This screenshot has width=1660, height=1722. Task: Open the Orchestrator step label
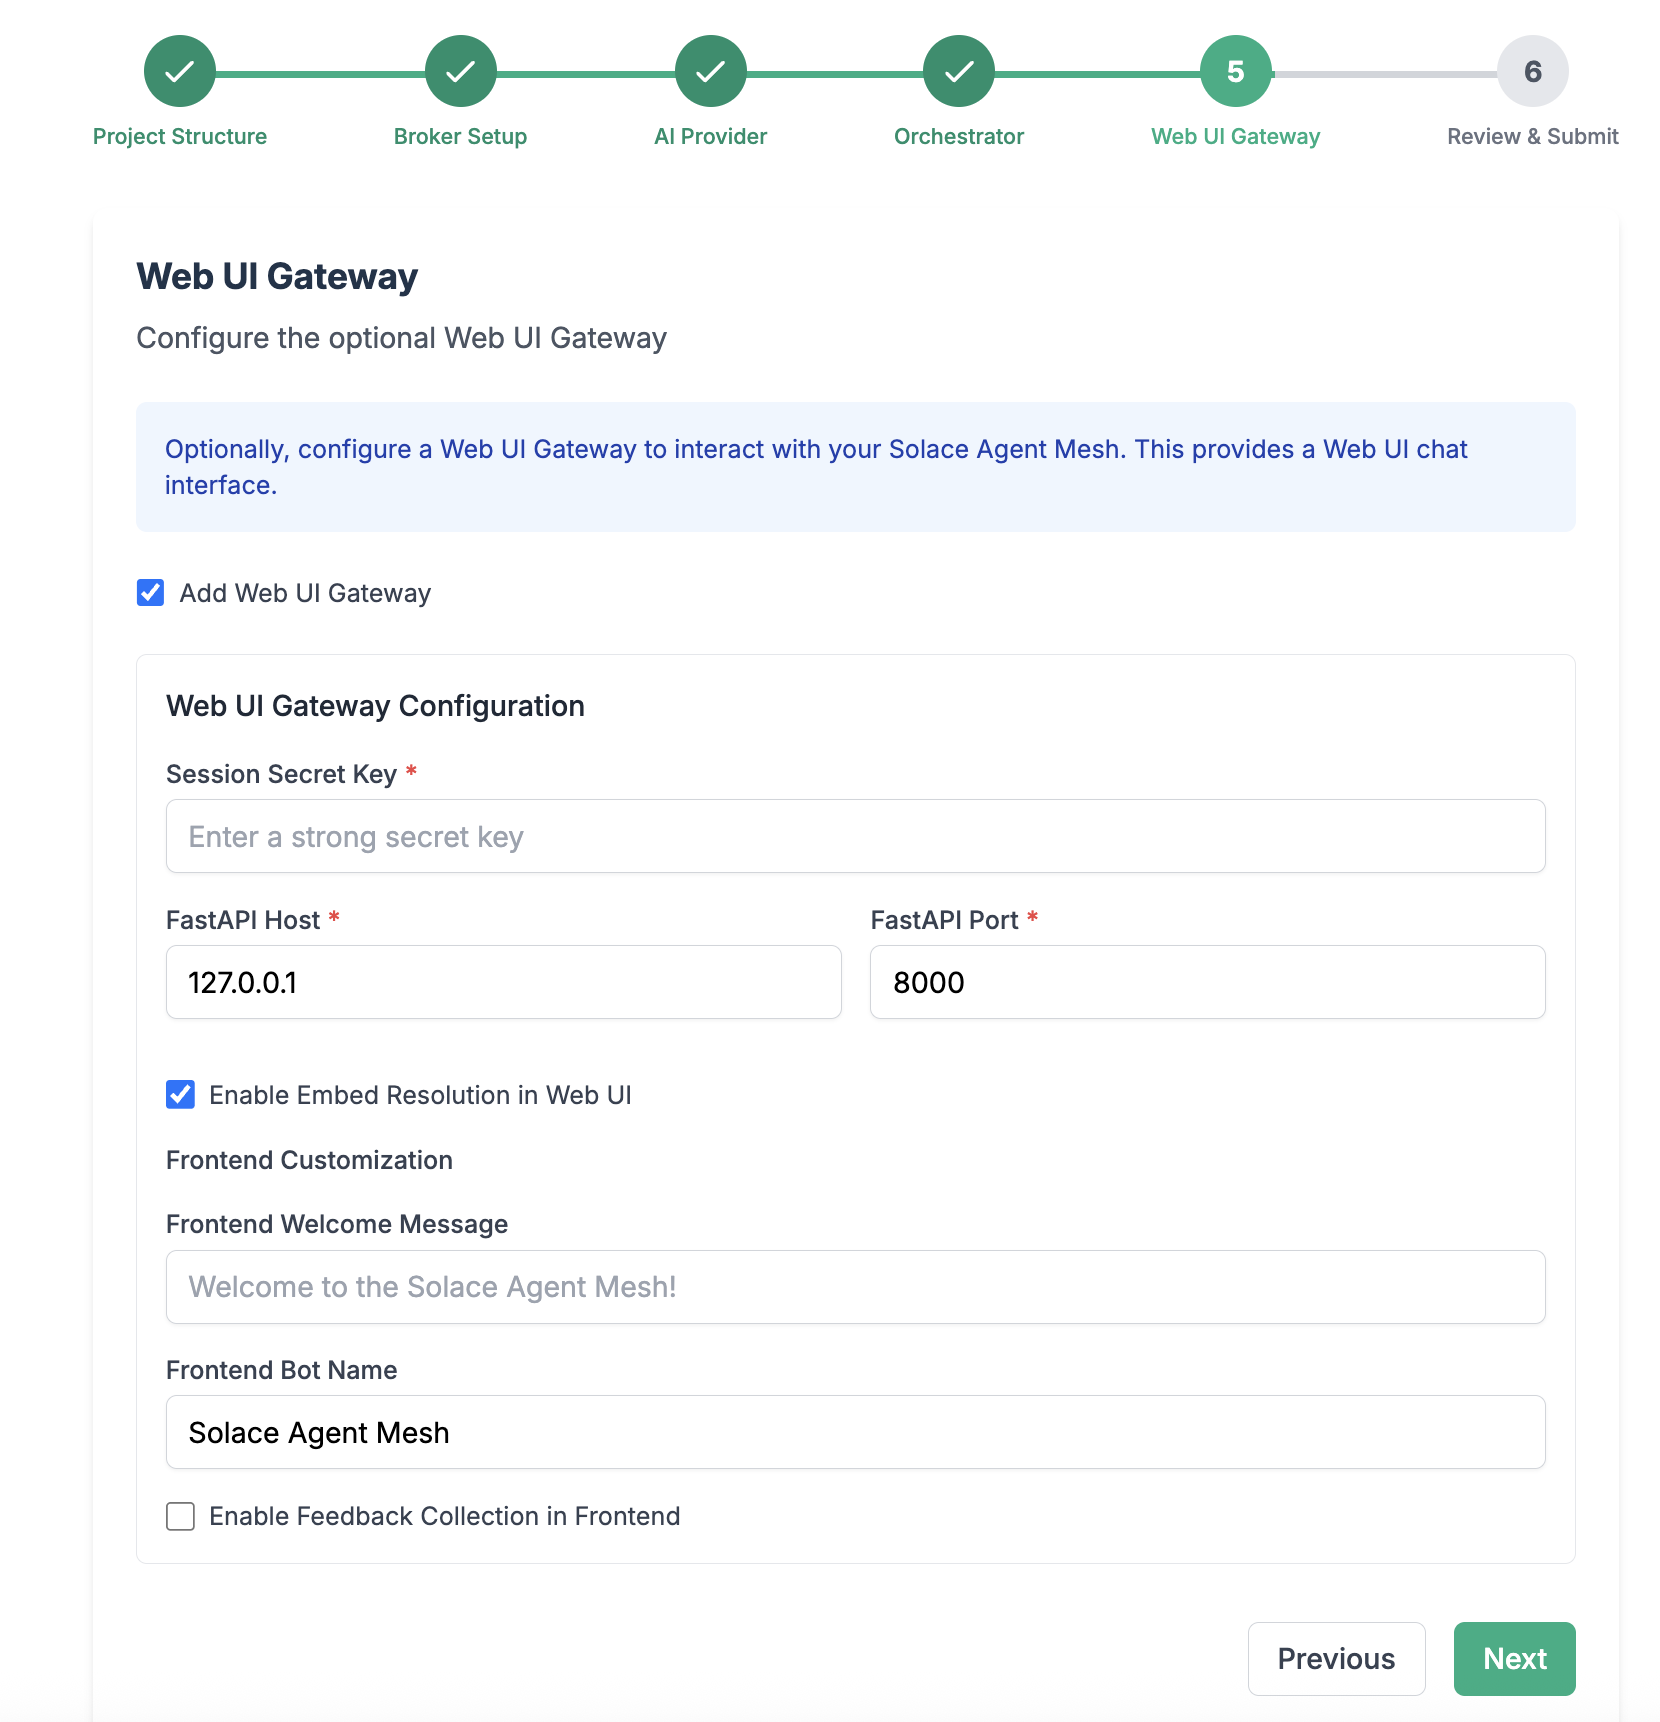click(x=958, y=136)
